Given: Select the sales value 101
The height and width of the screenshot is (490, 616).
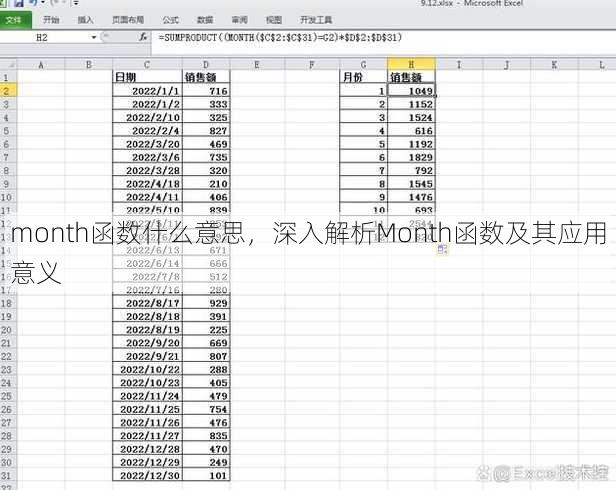Looking at the screenshot, I should click(x=206, y=475).
